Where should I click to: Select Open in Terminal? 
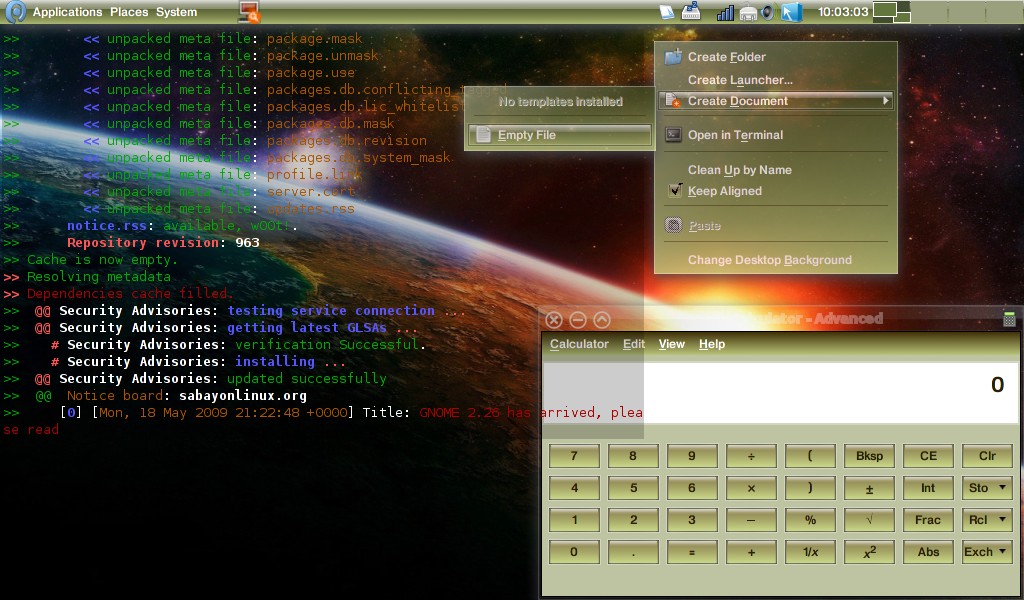pyautogui.click(x=776, y=135)
